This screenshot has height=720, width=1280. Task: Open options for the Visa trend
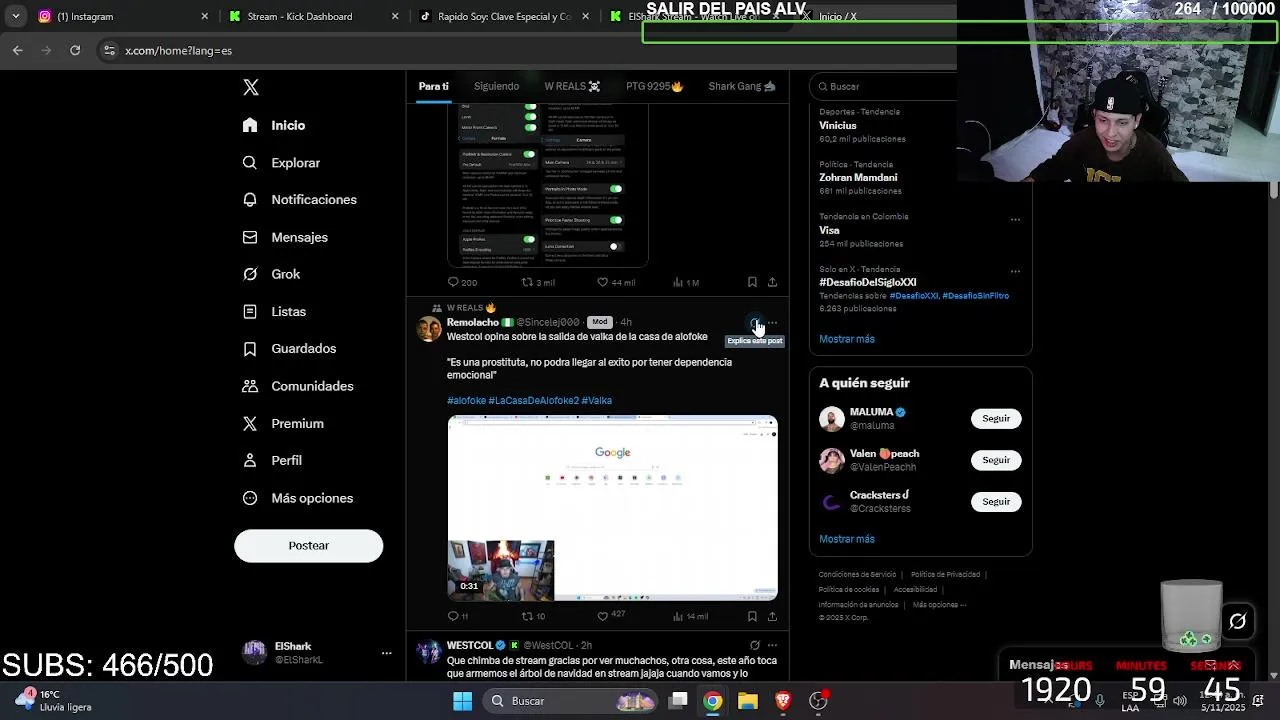(1015, 219)
